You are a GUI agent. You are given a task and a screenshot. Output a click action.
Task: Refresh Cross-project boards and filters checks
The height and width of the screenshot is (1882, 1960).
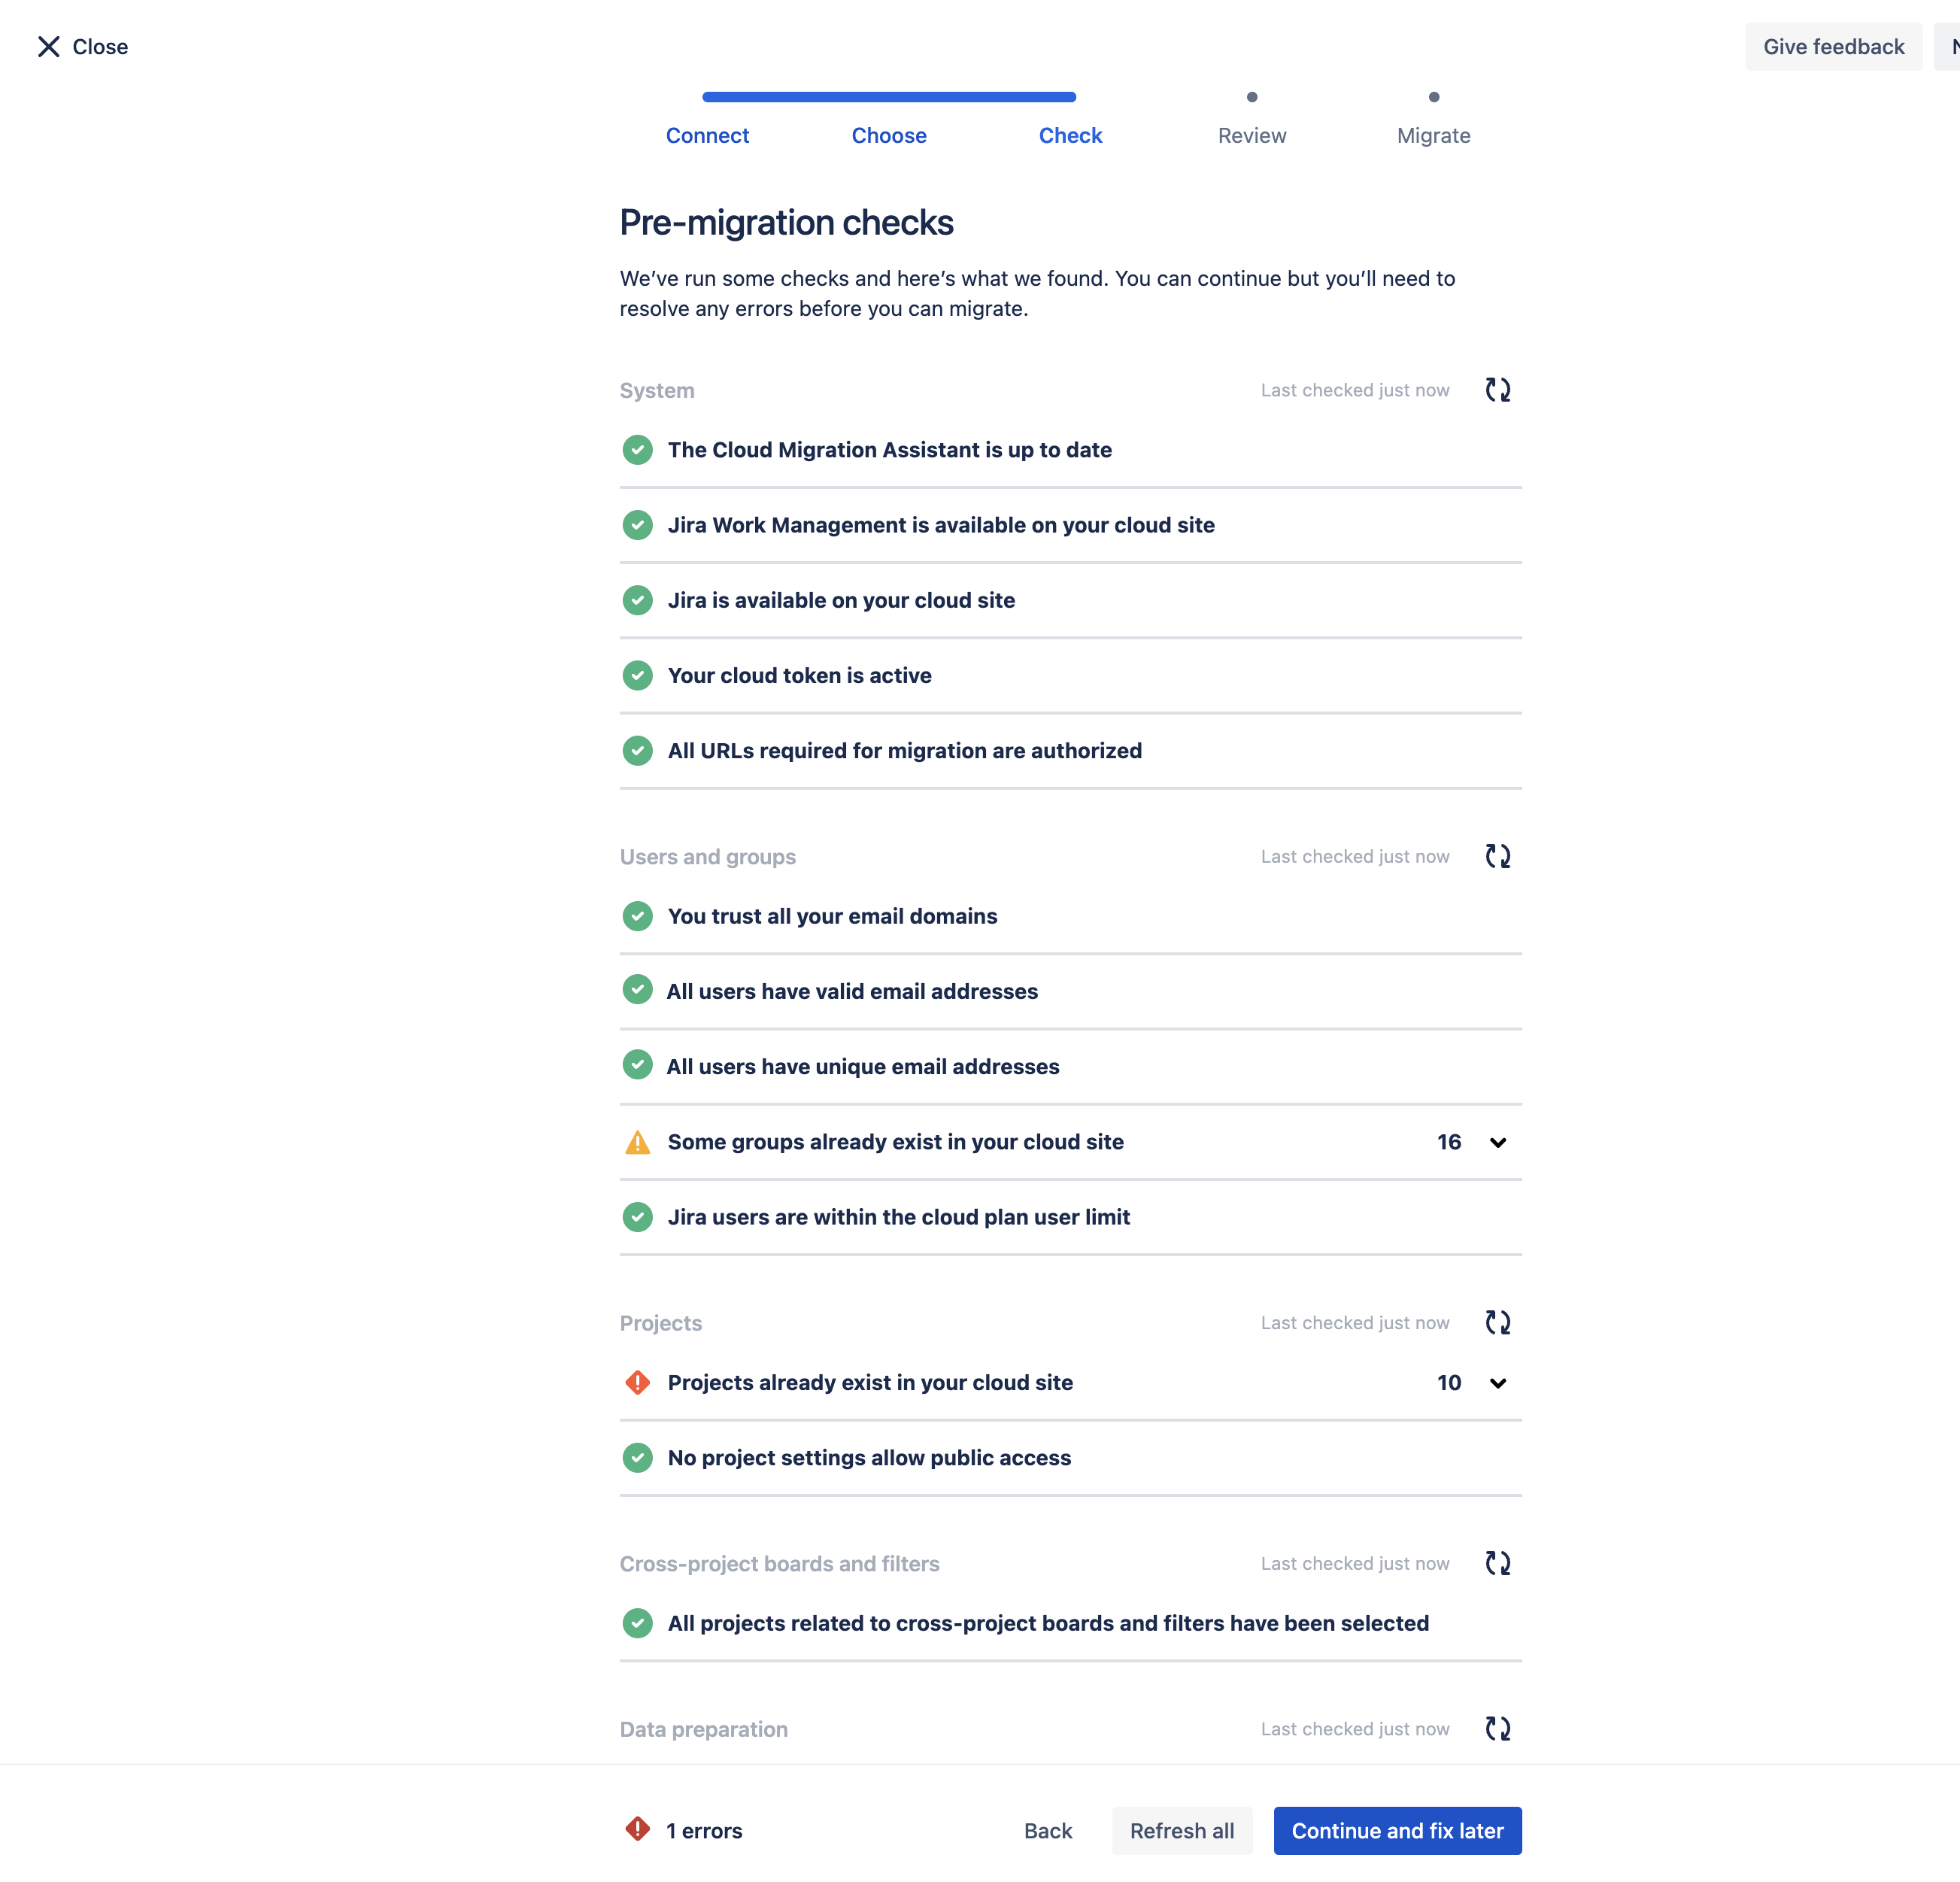[x=1497, y=1563]
